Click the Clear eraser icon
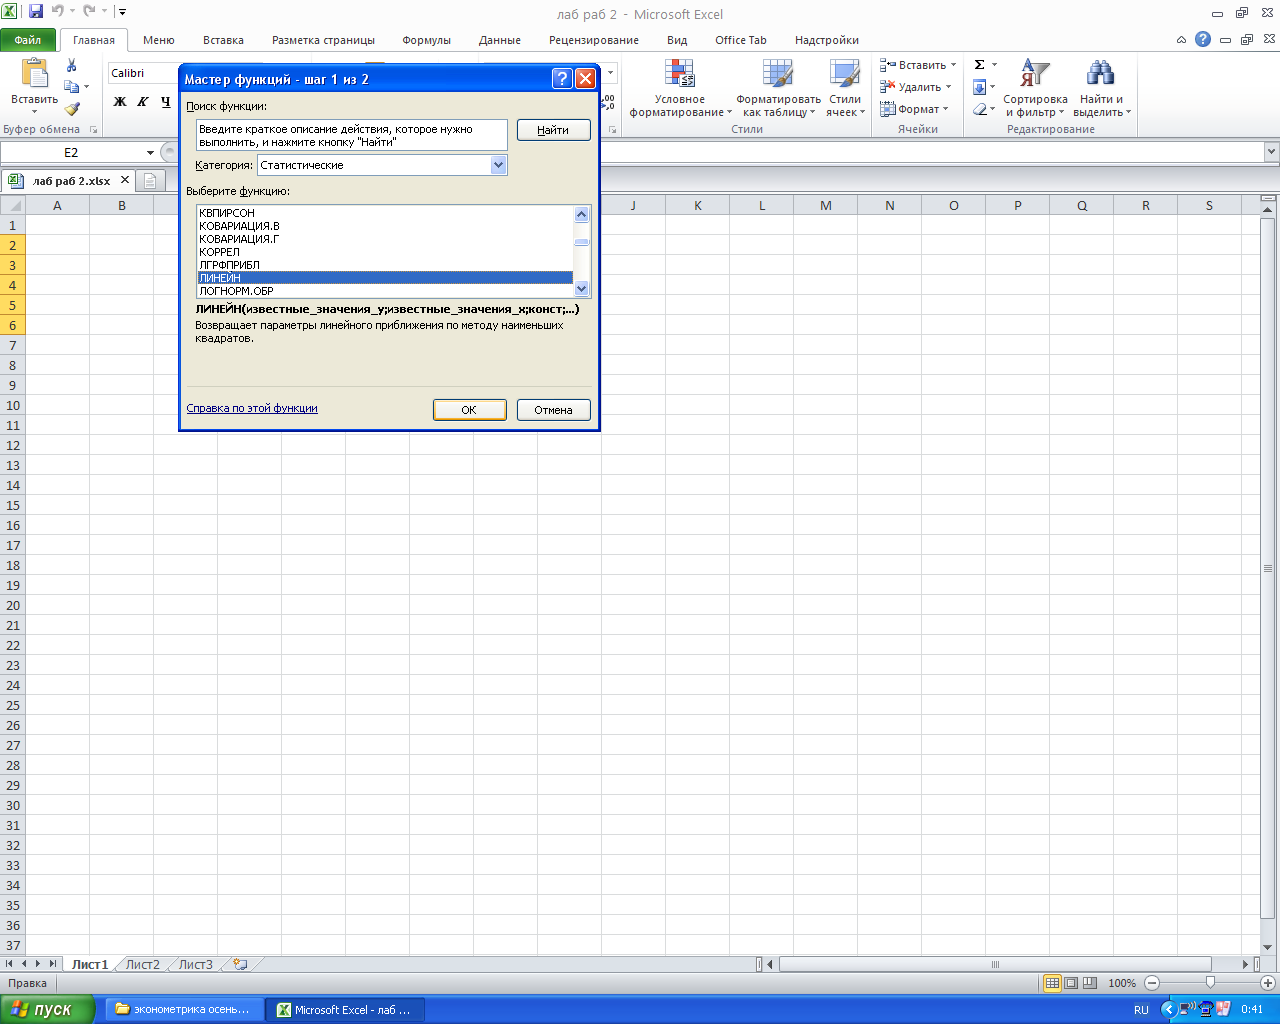Screen dimensions: 1280x1024 [x=980, y=109]
